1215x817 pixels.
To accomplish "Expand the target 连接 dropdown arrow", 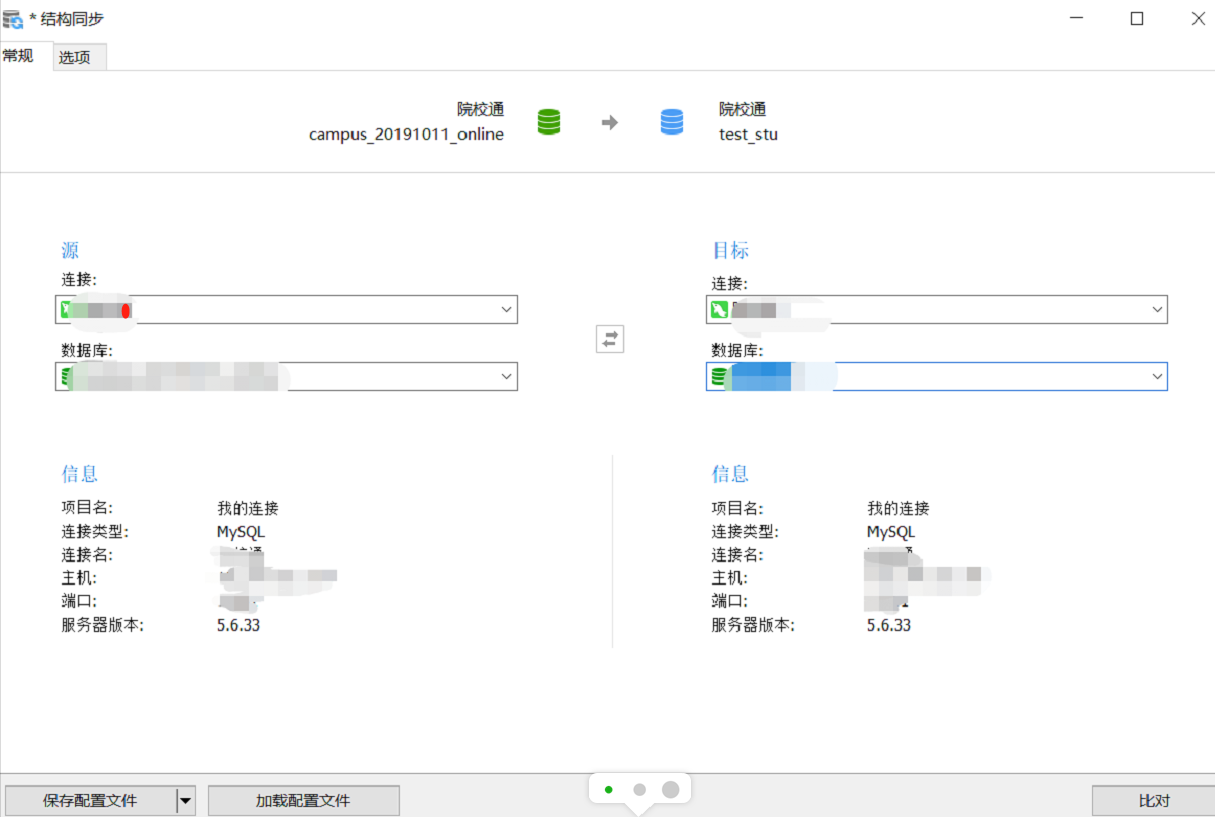I will pyautogui.click(x=1157, y=310).
